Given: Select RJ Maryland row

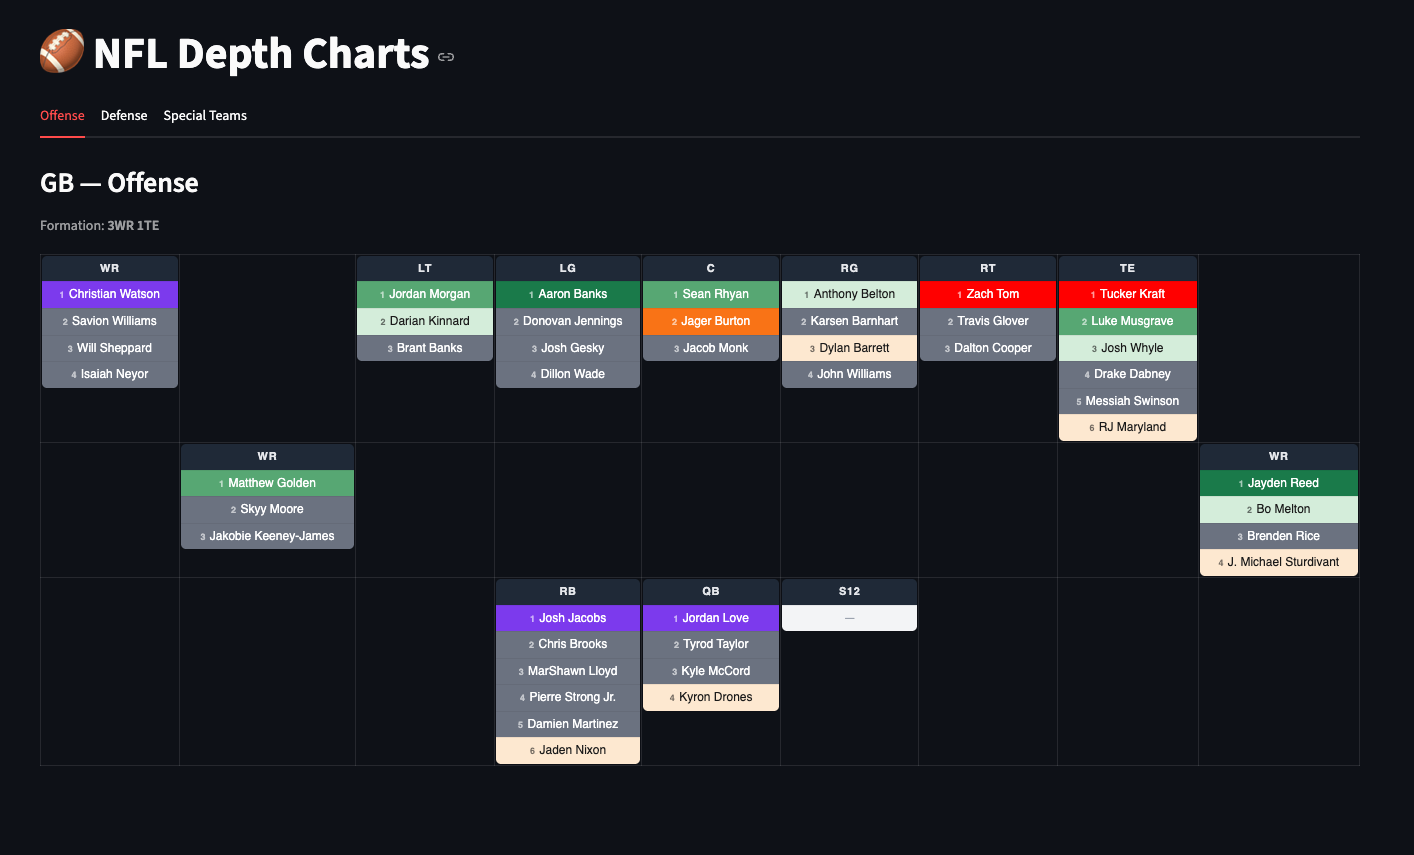Looking at the screenshot, I should (1128, 427).
